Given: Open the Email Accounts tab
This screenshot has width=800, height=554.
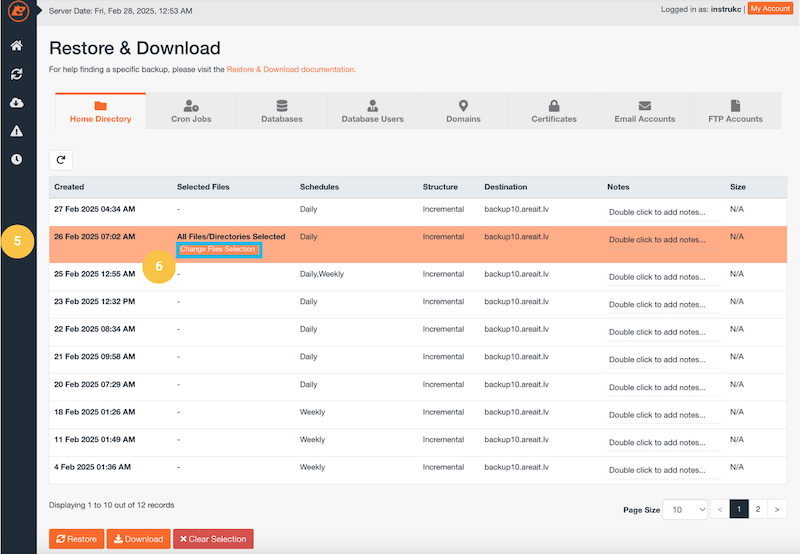Looking at the screenshot, I should click(x=644, y=111).
